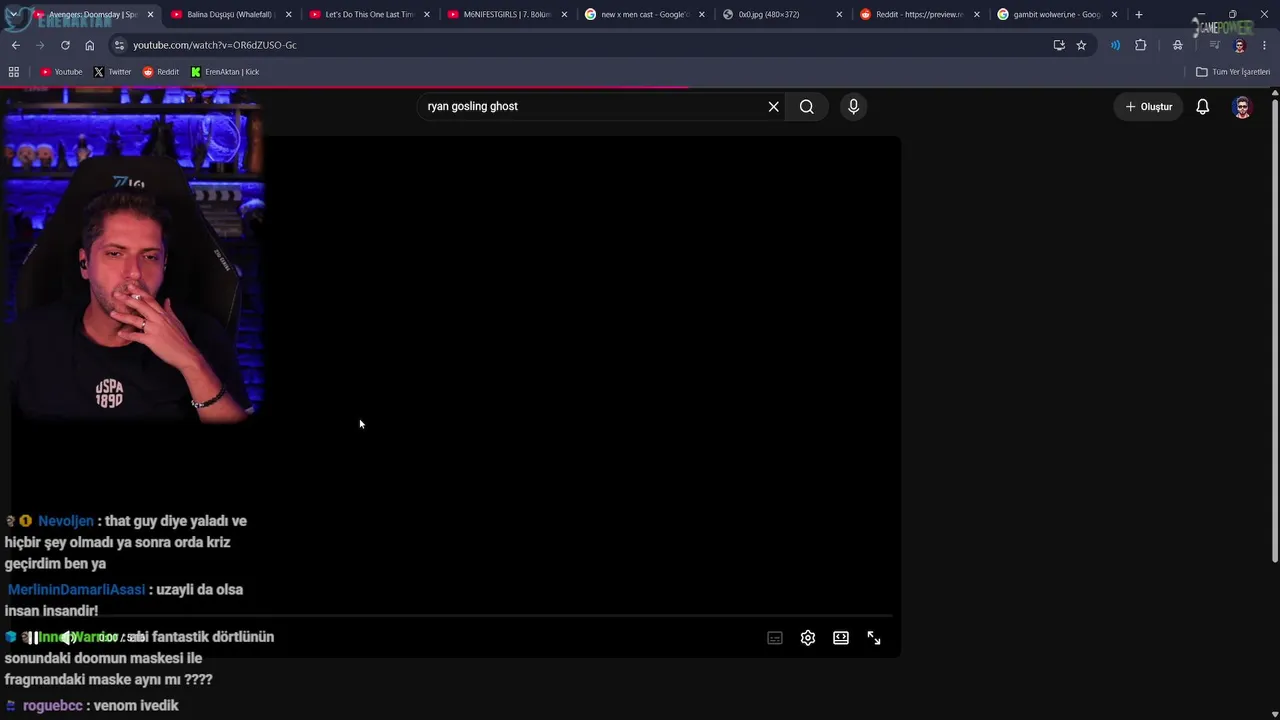Click the Oluştur create button
Screen dimensions: 1280x720
1148,107
